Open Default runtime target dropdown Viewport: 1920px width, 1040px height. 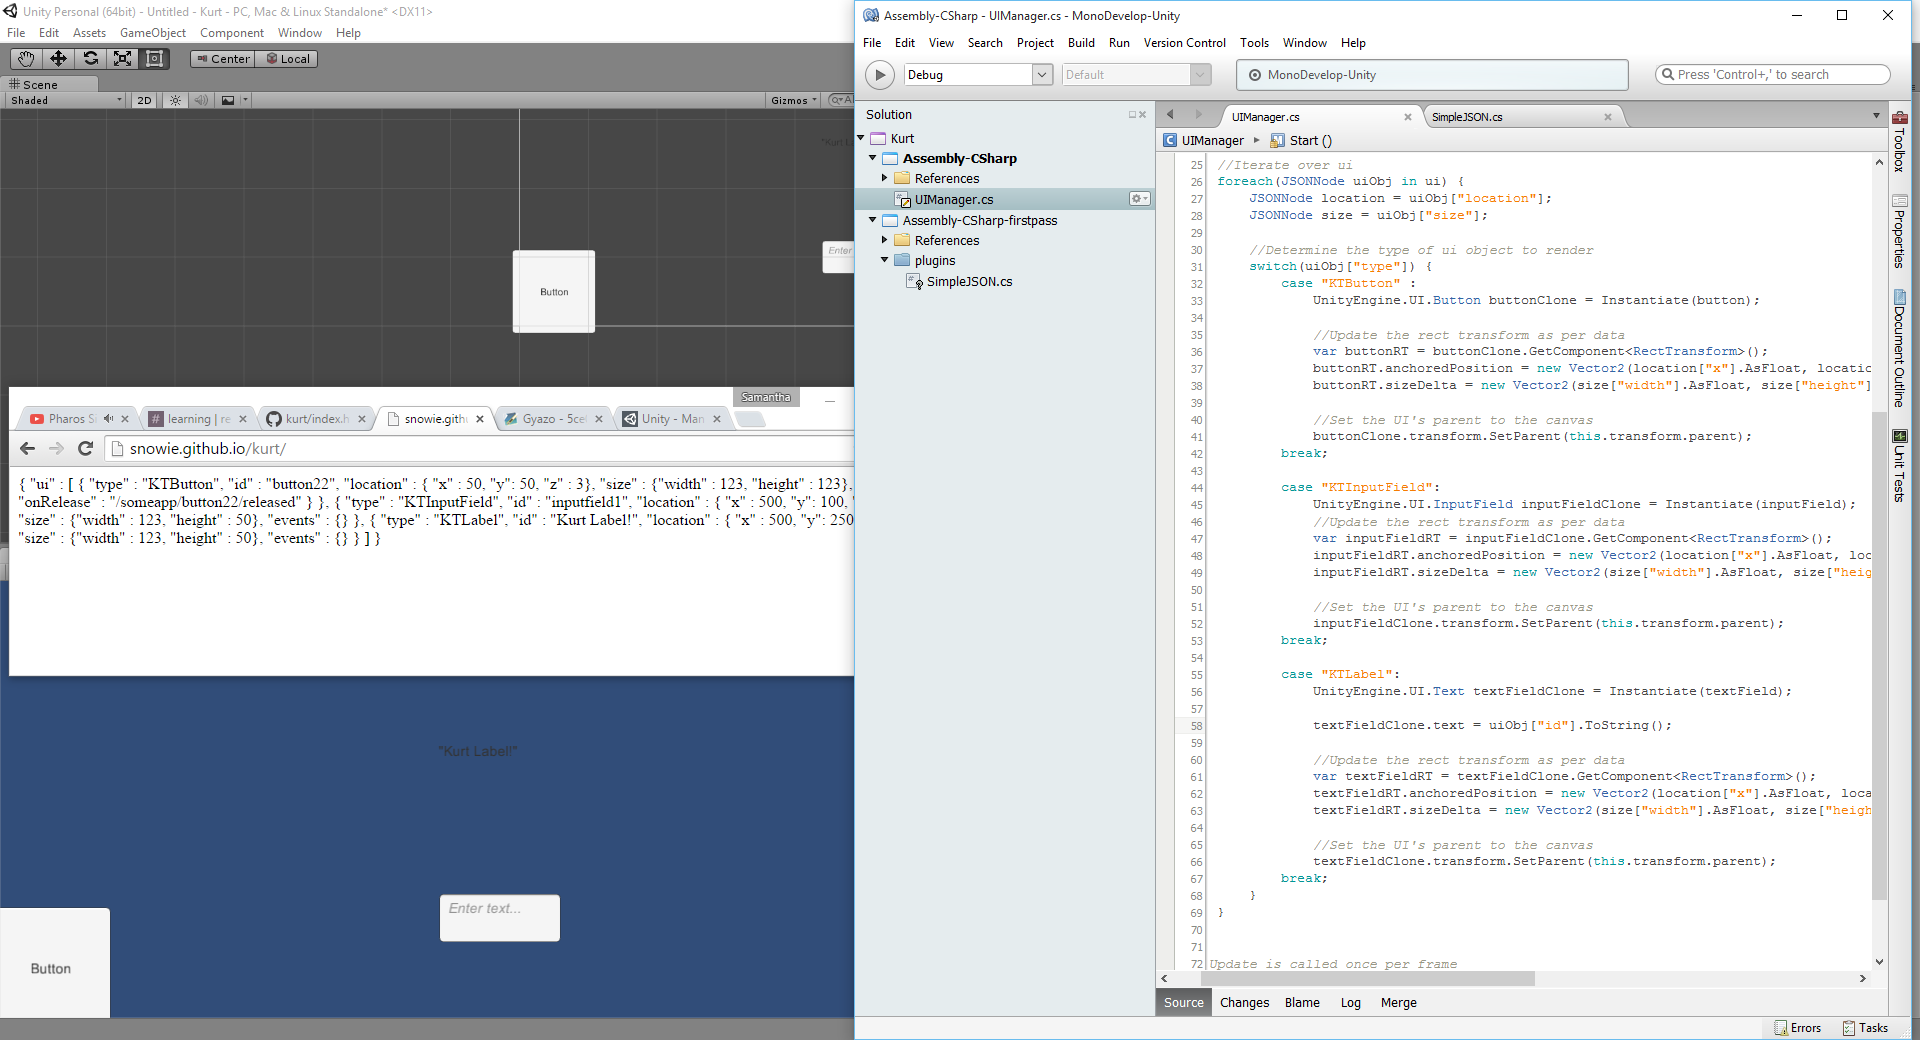pos(1136,75)
